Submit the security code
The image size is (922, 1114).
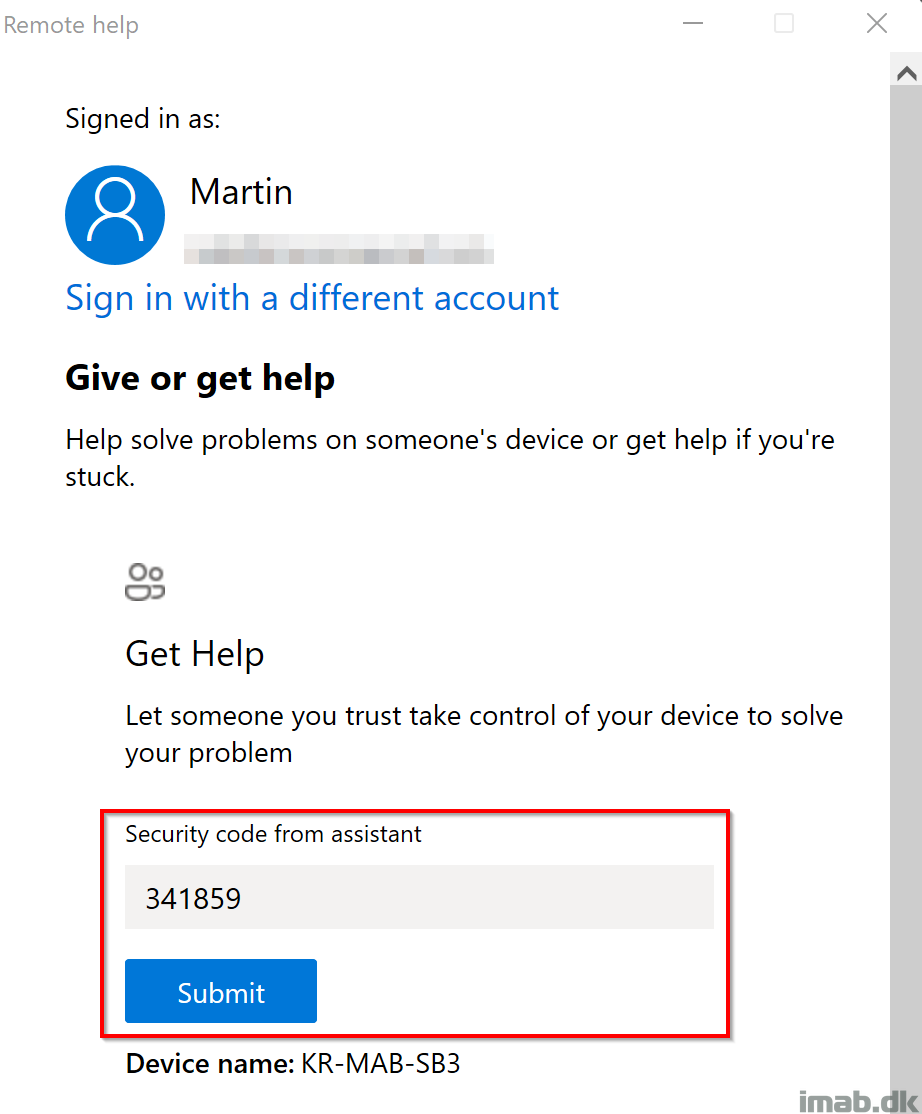click(221, 991)
